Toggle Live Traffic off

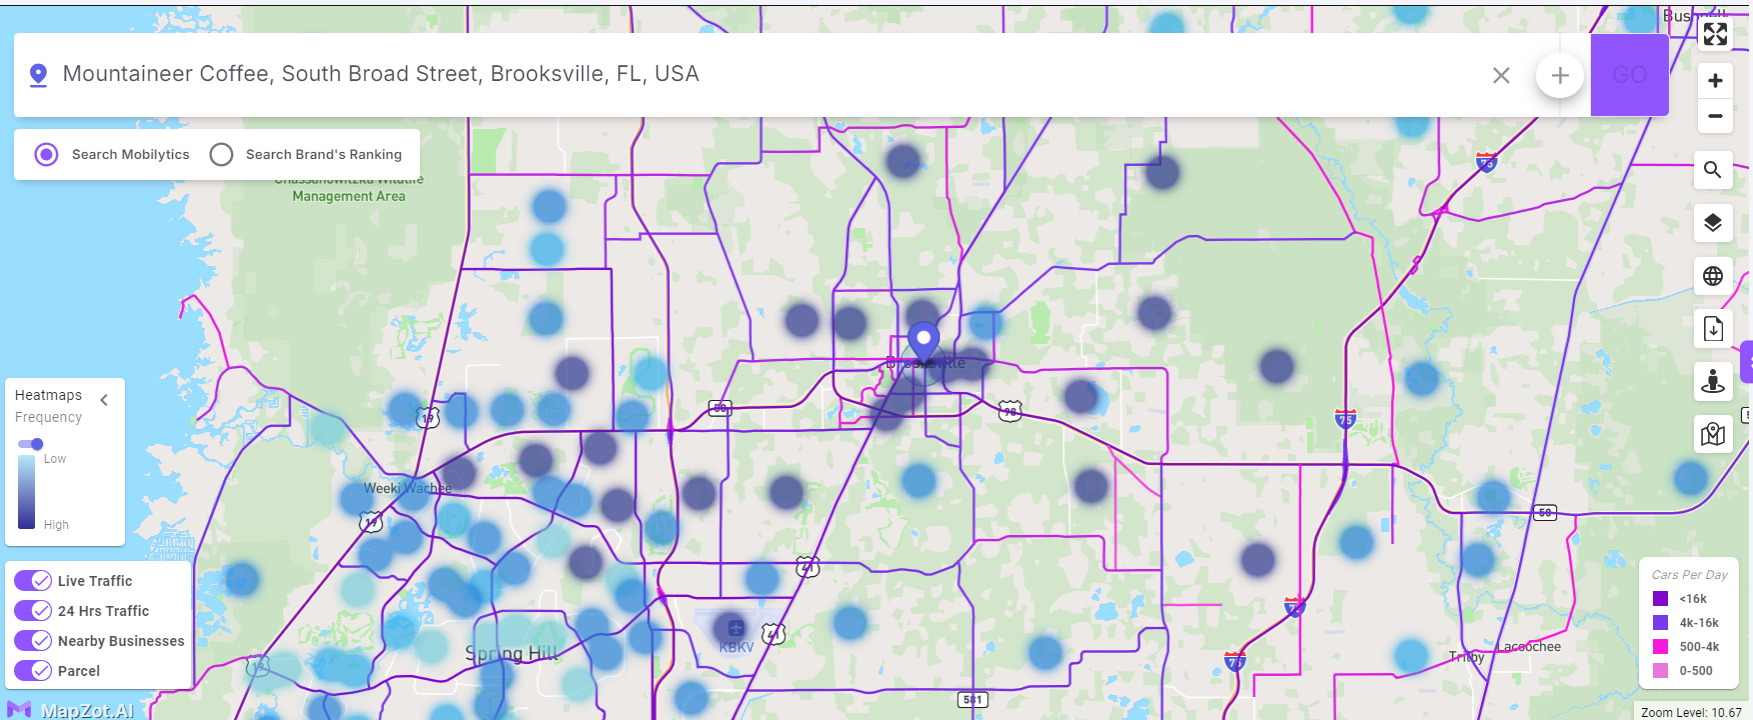click(33, 581)
